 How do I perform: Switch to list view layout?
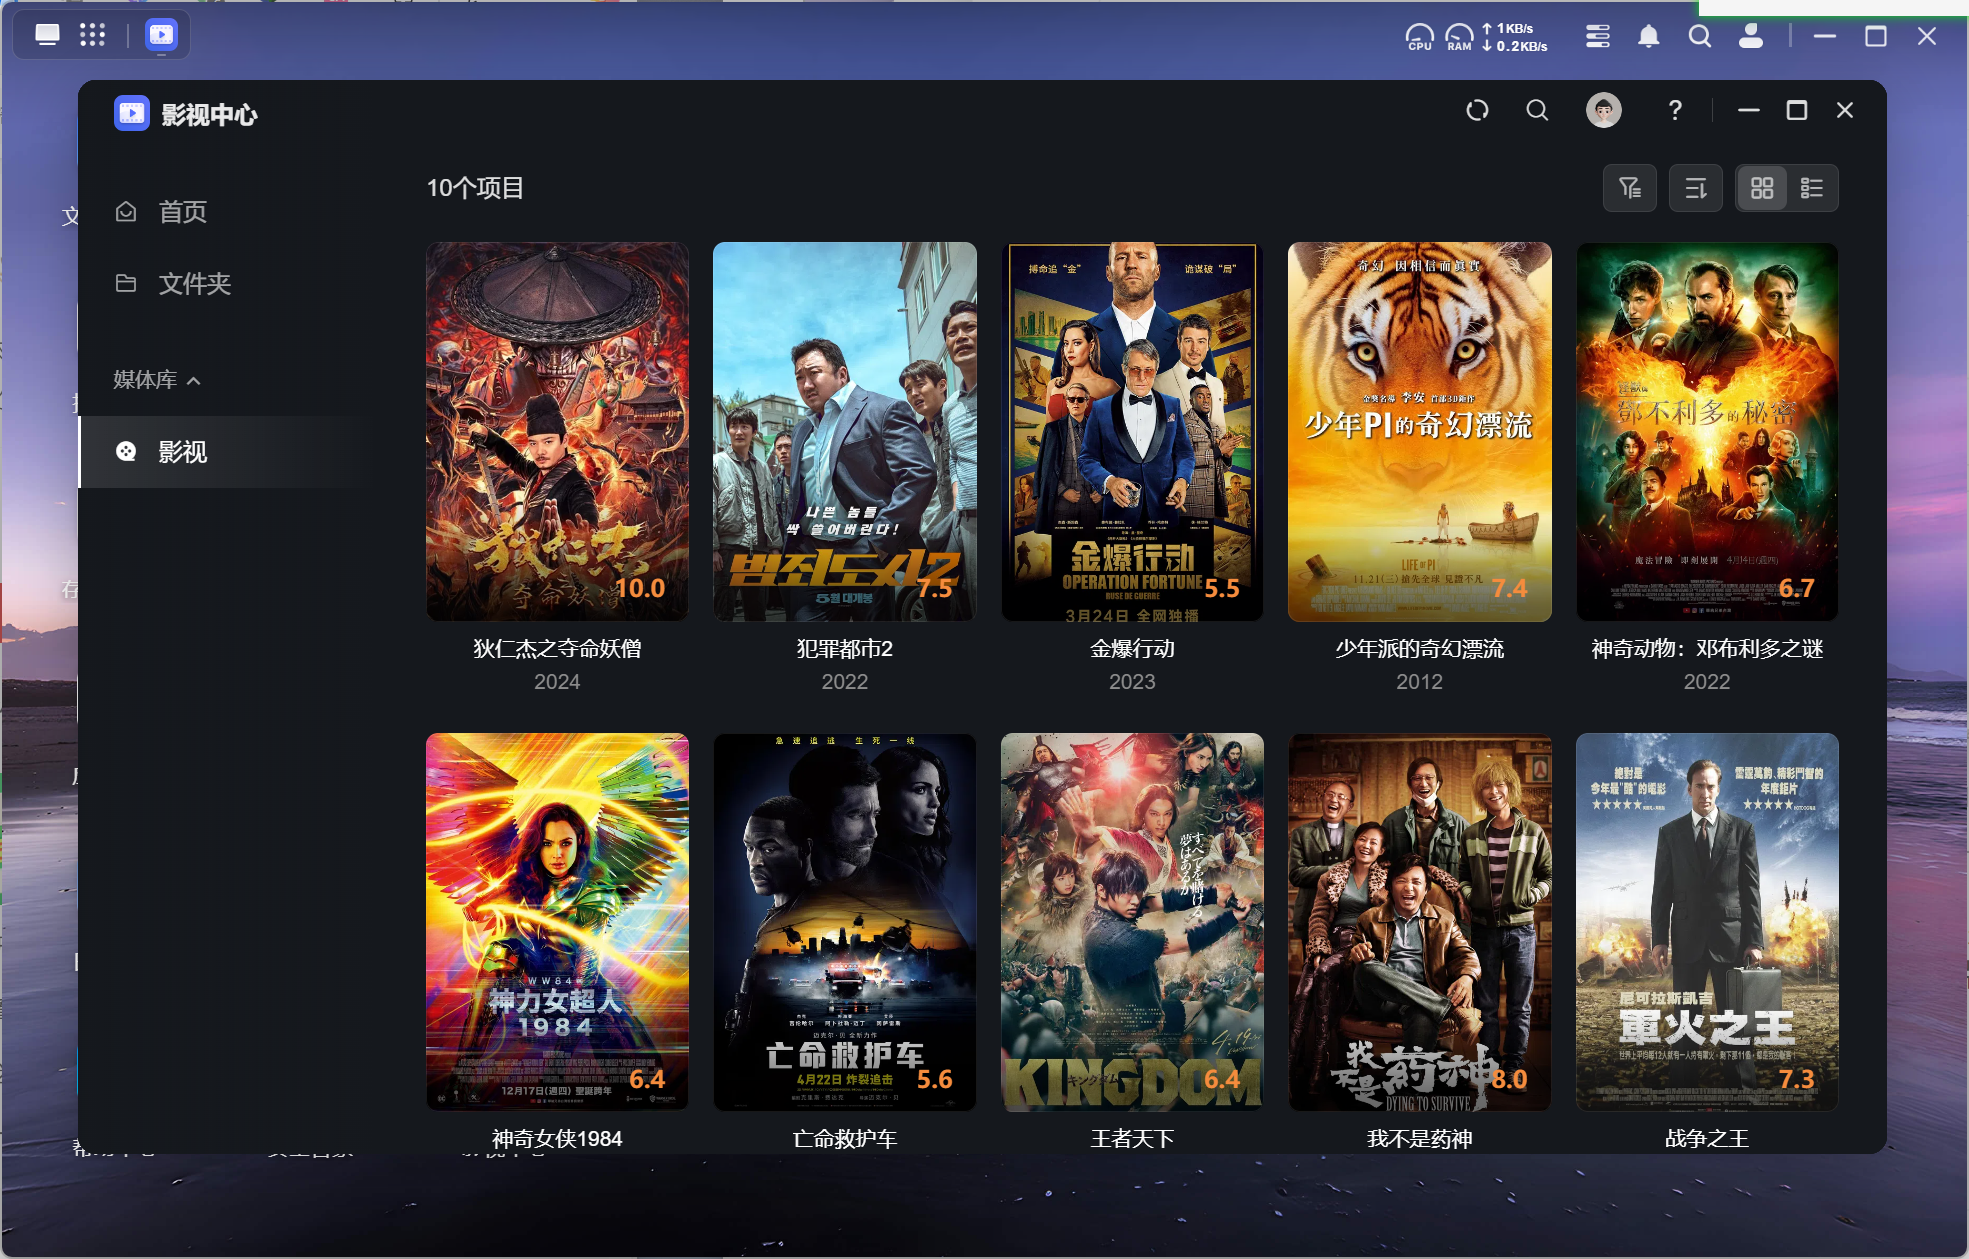tap(1811, 188)
